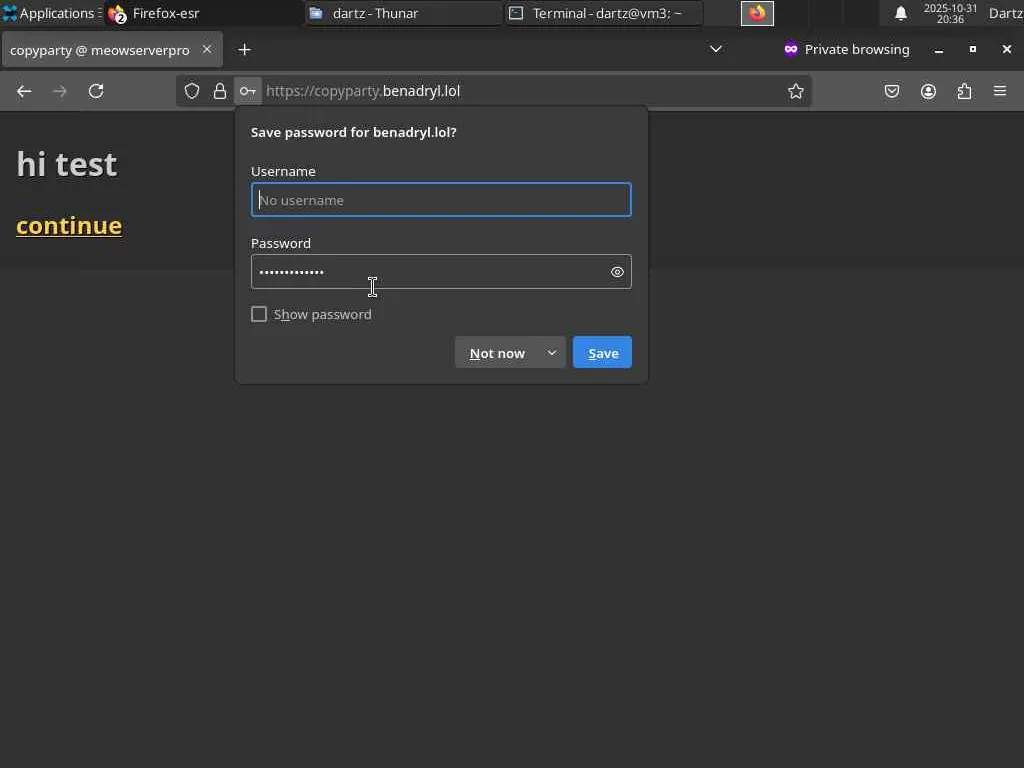Reload the current page
The width and height of the screenshot is (1024, 768).
point(96,91)
